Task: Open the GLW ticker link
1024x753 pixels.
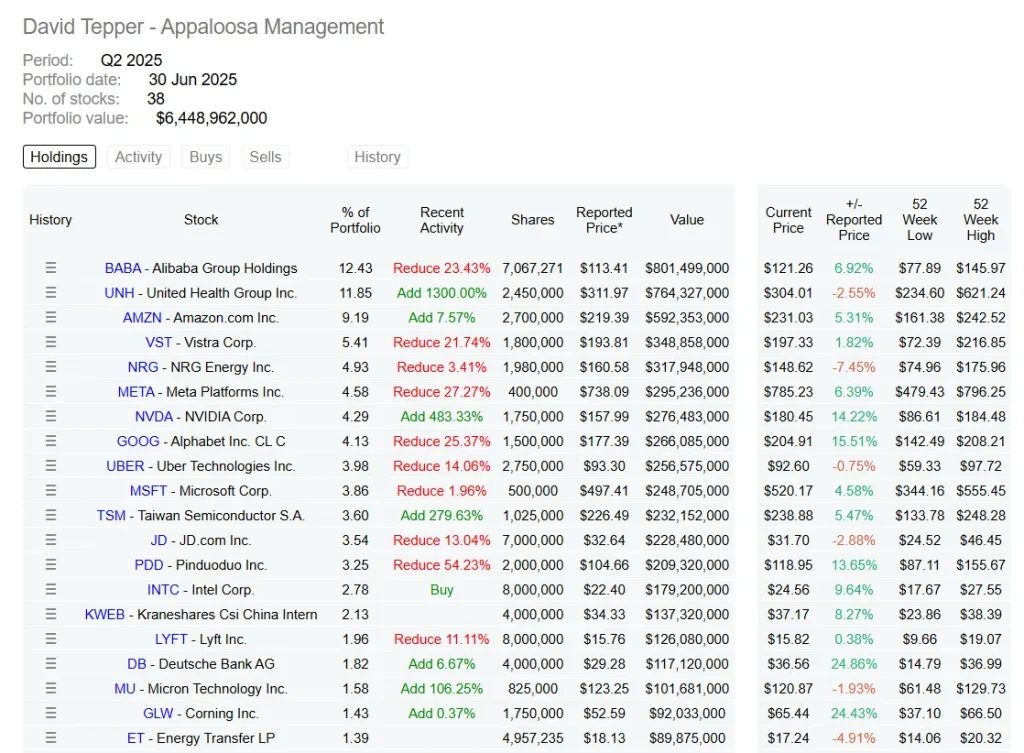Action: (x=158, y=713)
